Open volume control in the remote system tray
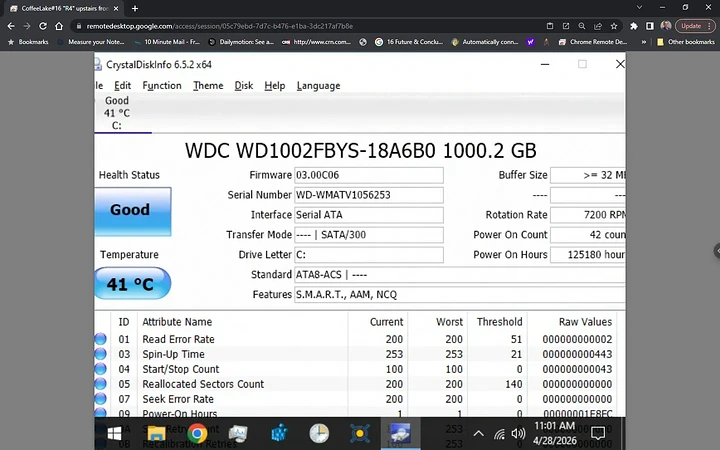 point(518,433)
